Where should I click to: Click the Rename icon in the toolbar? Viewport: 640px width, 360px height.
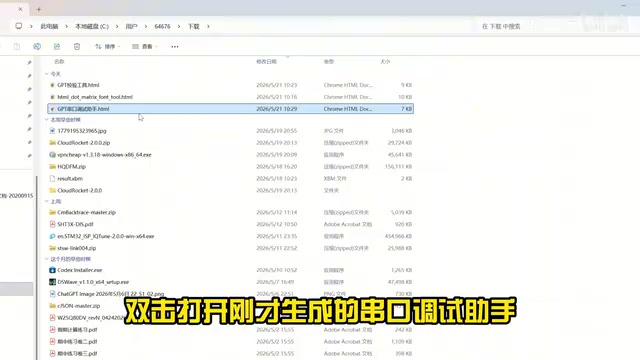pos(37,47)
